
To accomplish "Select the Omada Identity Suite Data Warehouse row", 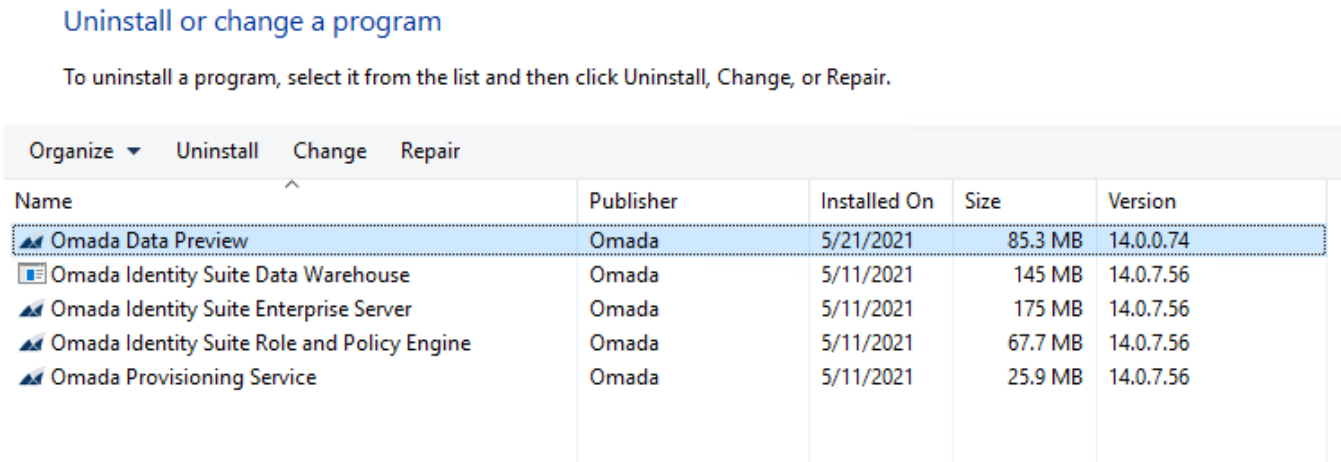I will pos(670,274).
